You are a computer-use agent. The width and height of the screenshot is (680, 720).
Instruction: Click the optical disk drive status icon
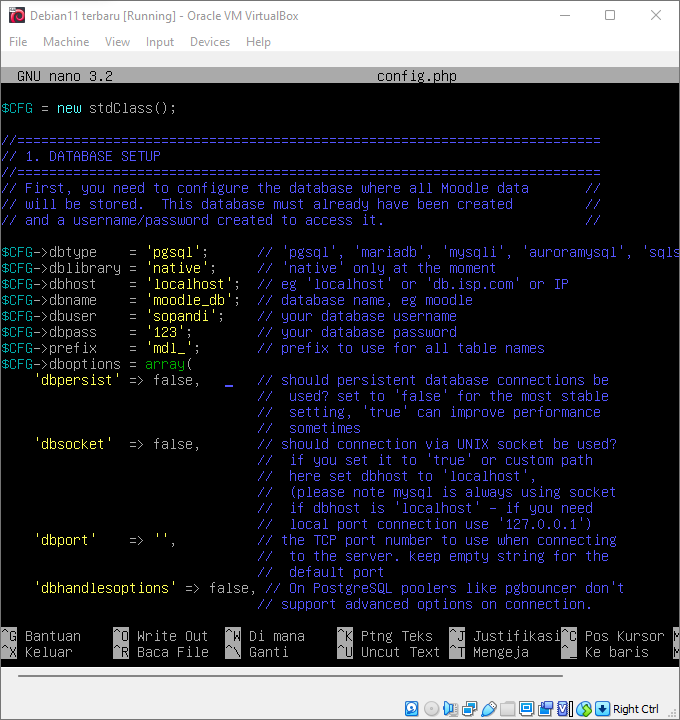pos(431,709)
